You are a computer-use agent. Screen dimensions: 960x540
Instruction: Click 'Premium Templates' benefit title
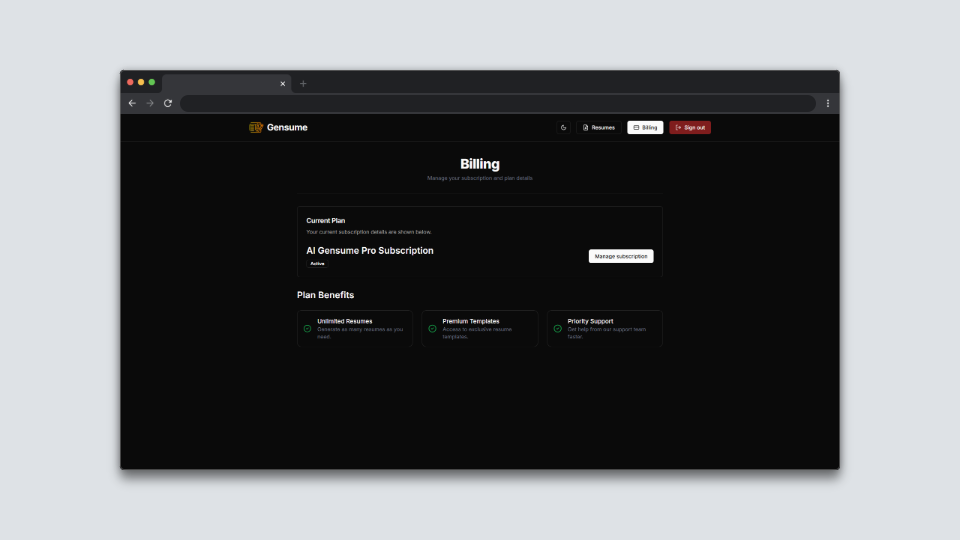(471, 321)
